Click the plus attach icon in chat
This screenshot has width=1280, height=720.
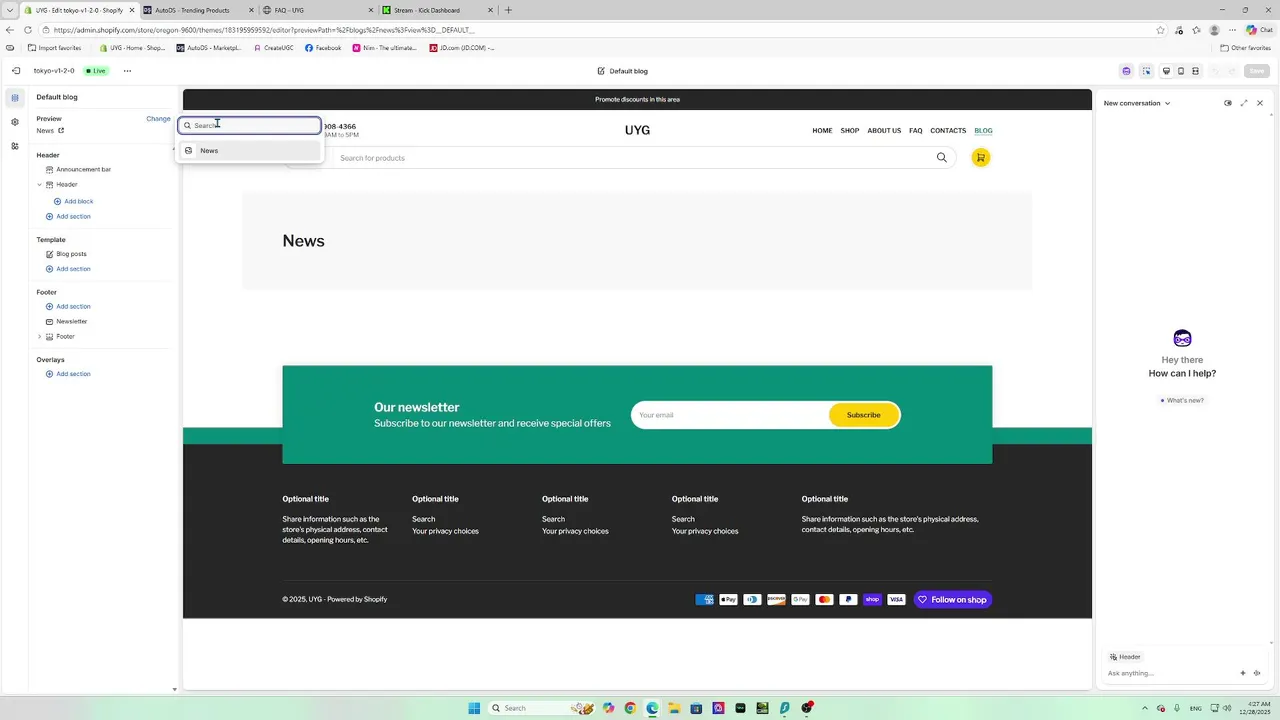[1243, 673]
